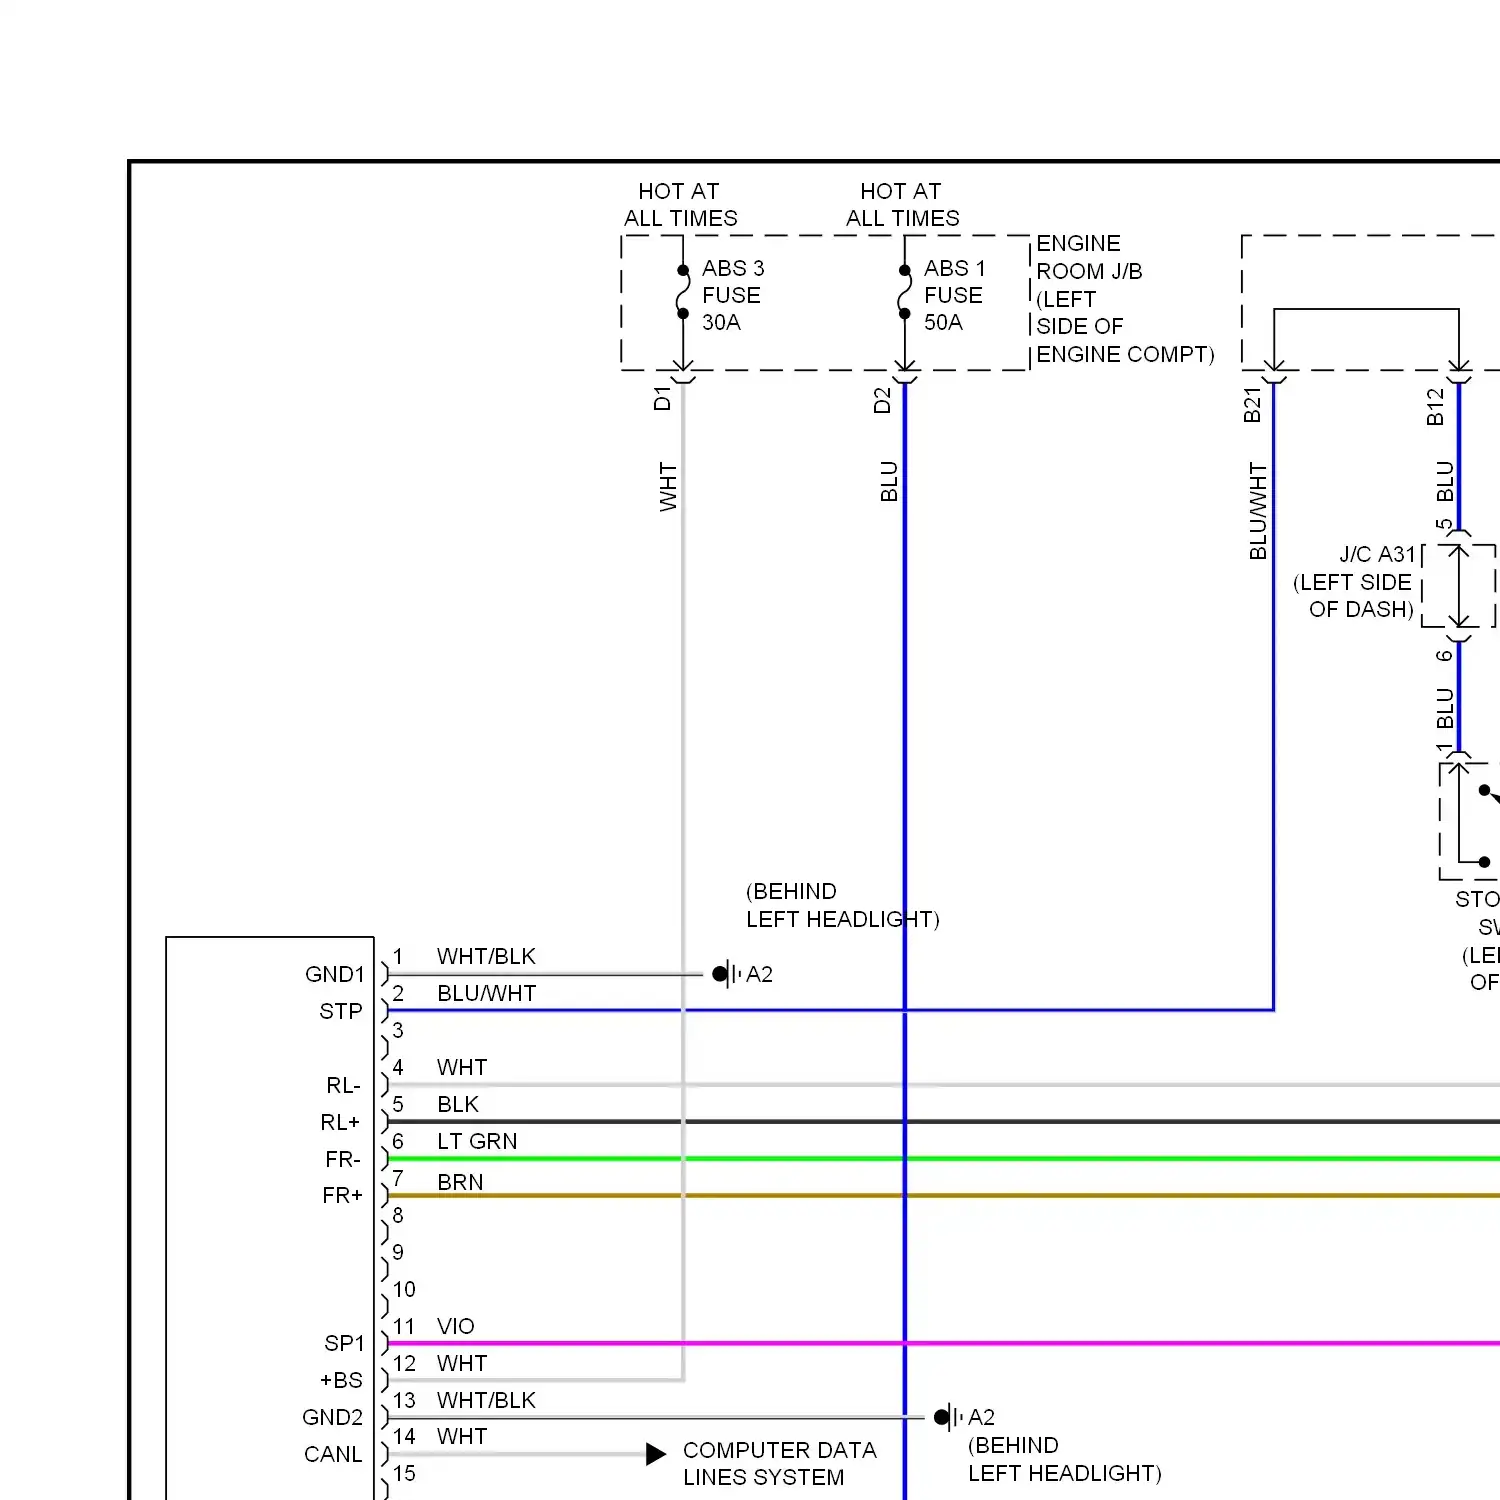Viewport: 1500px width, 1500px height.
Task: Click the WHT/BLK wire color on pin 1
Action: tap(486, 956)
